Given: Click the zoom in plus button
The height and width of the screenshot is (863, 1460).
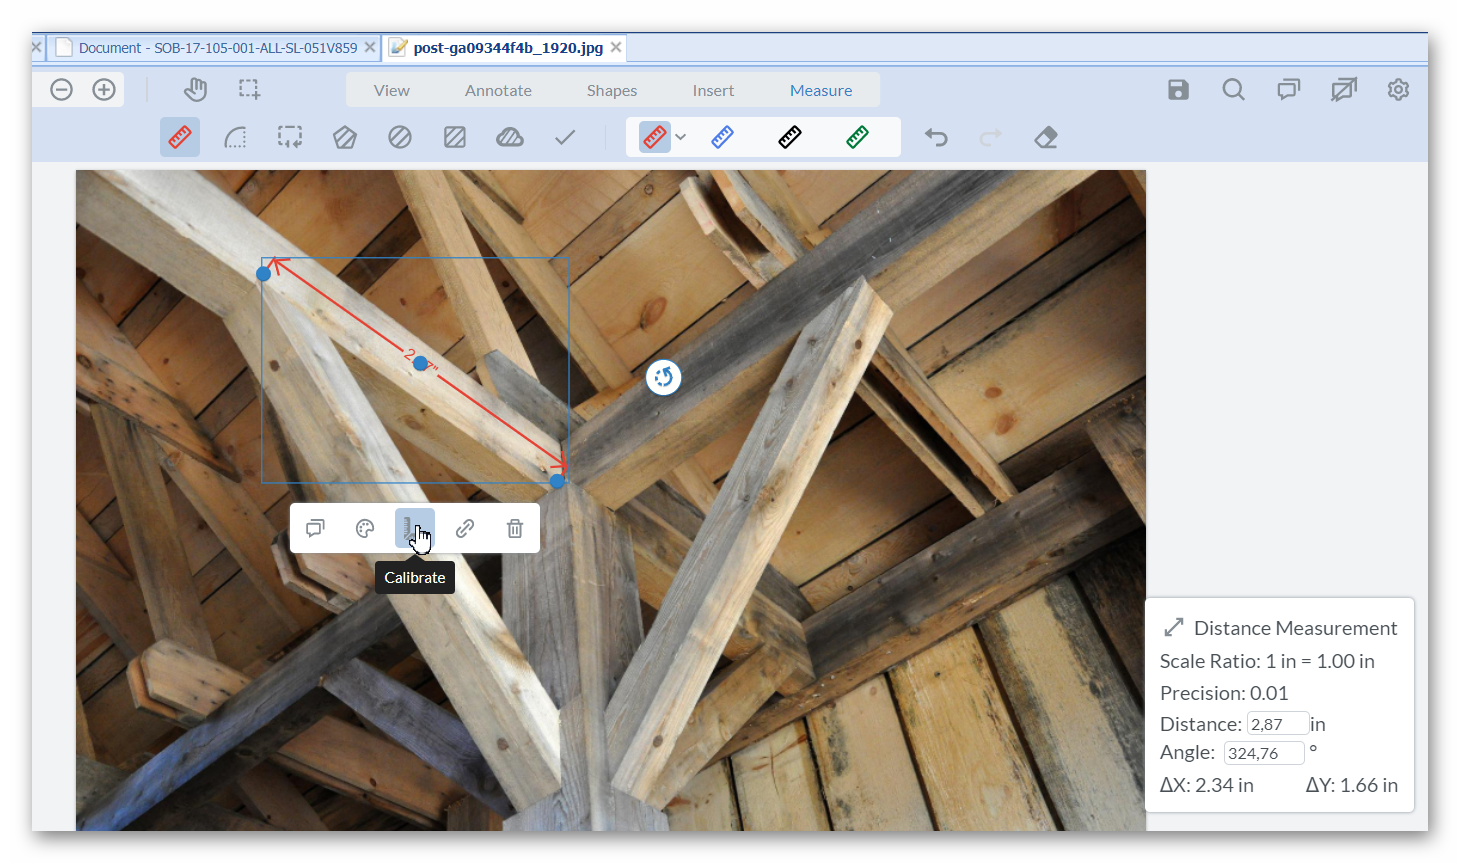Looking at the screenshot, I should click(104, 90).
